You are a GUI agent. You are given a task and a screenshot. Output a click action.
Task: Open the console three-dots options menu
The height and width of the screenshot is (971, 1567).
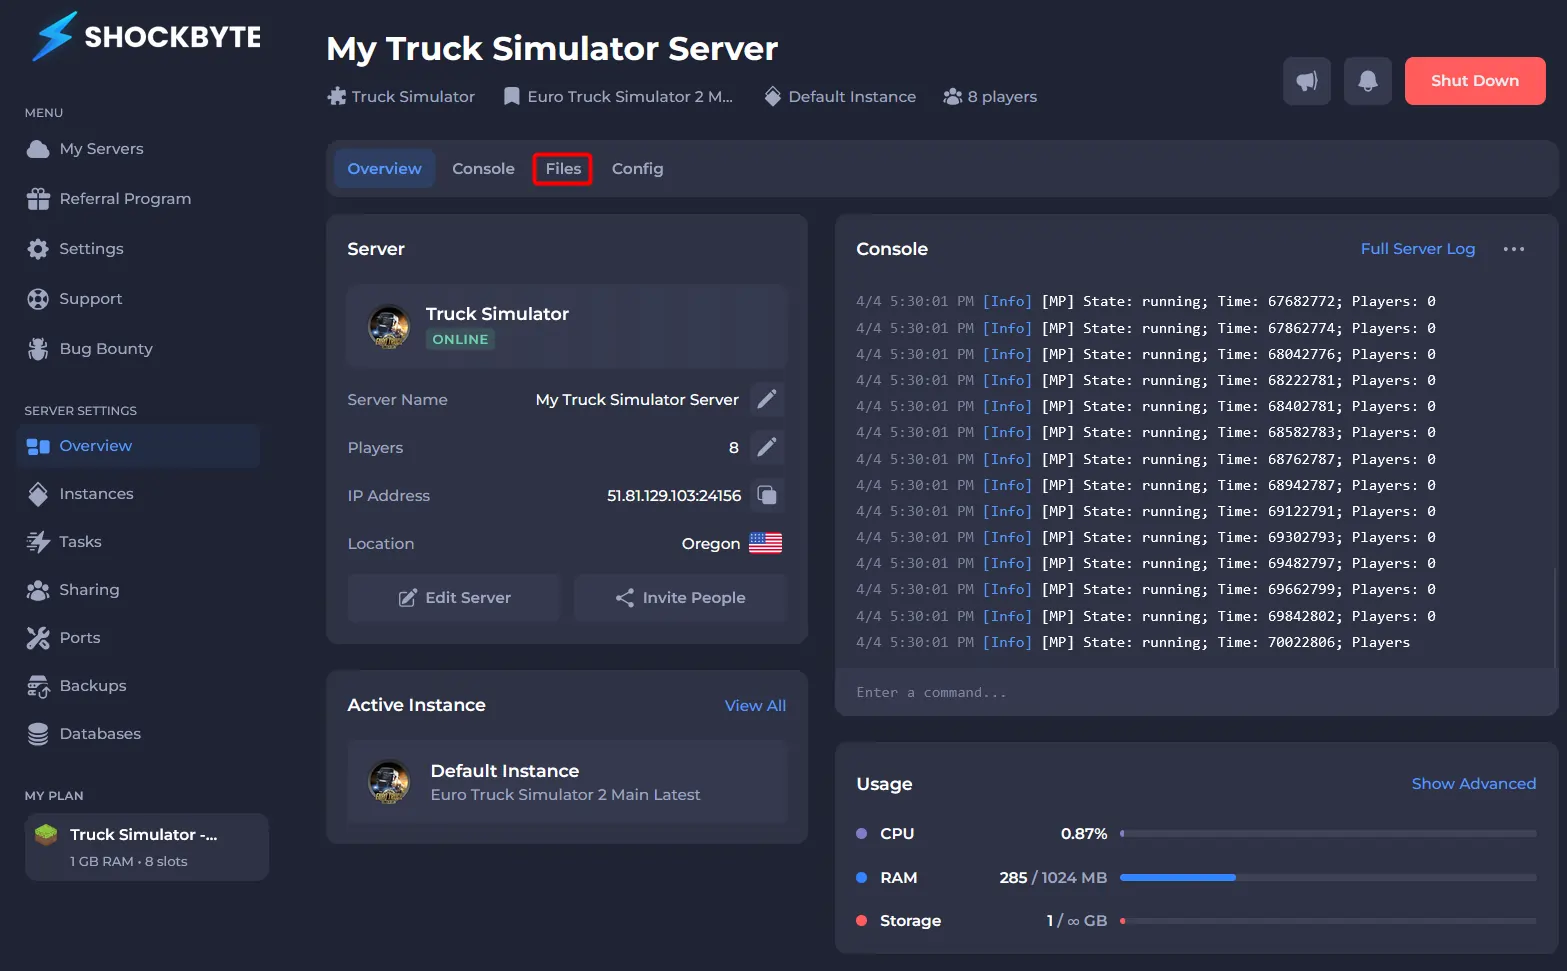click(1514, 249)
